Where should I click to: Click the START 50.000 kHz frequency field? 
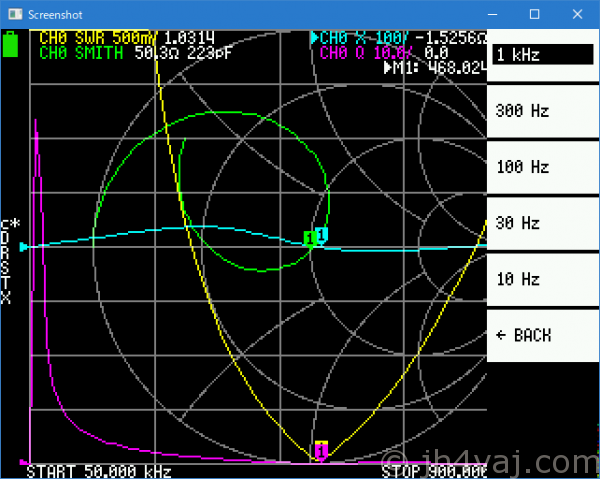pyautogui.click(x=98, y=471)
